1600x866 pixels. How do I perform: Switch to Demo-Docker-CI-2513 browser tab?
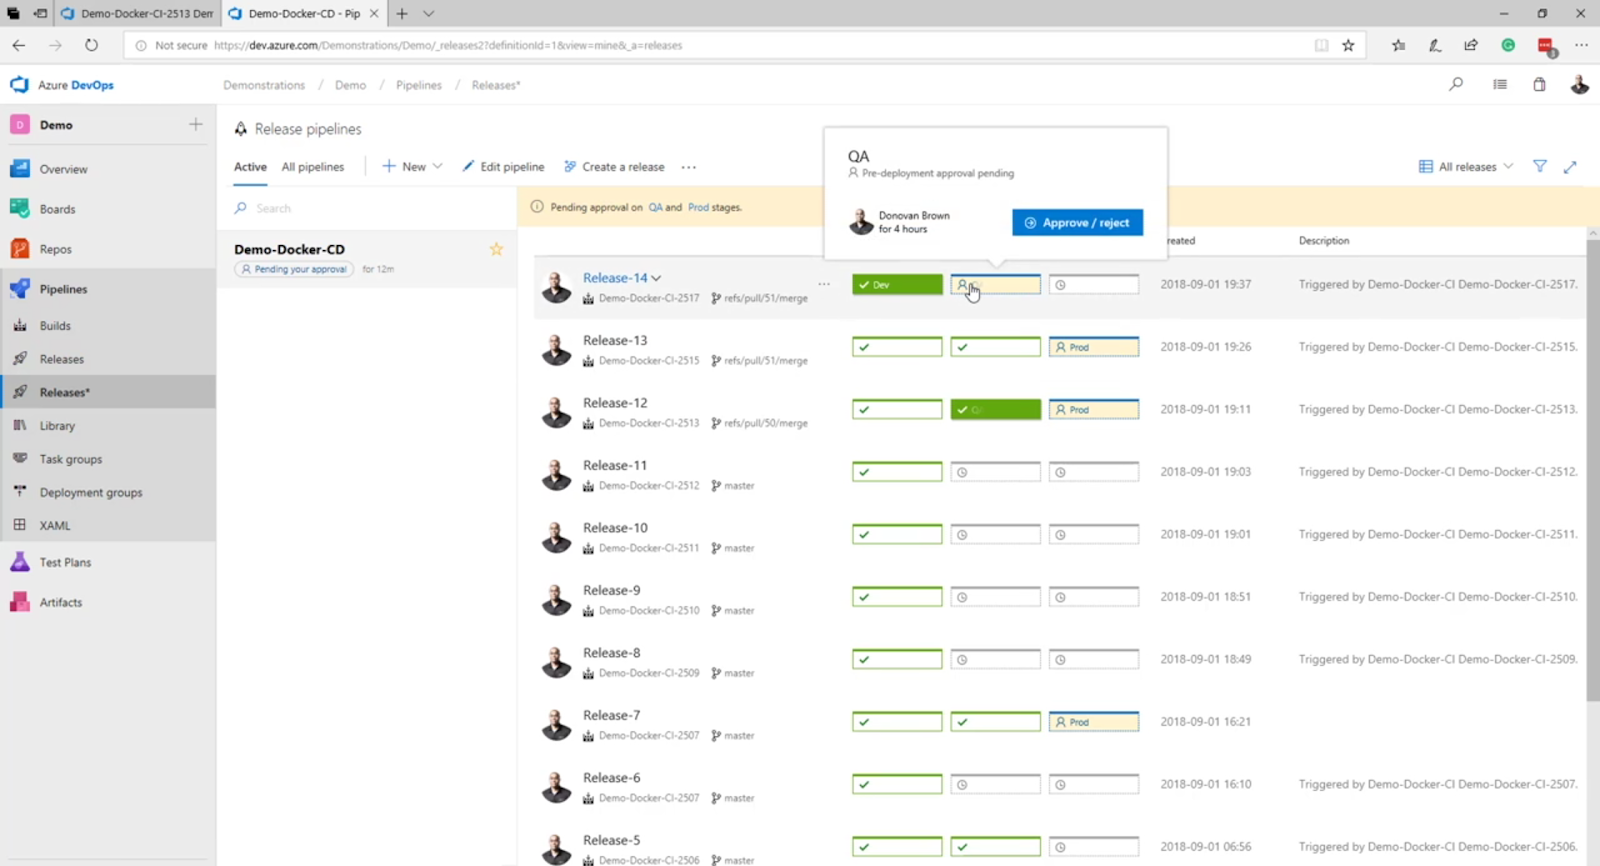click(137, 14)
